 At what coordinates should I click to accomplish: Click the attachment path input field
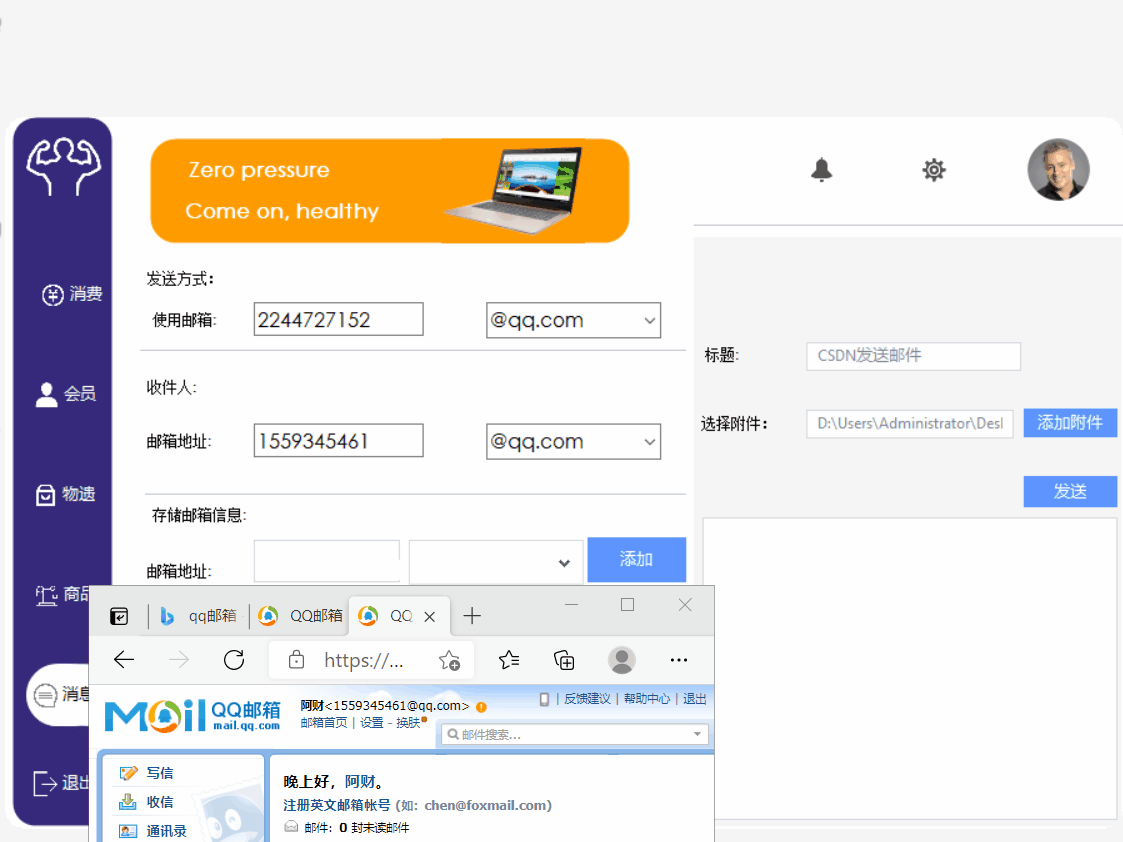909,423
